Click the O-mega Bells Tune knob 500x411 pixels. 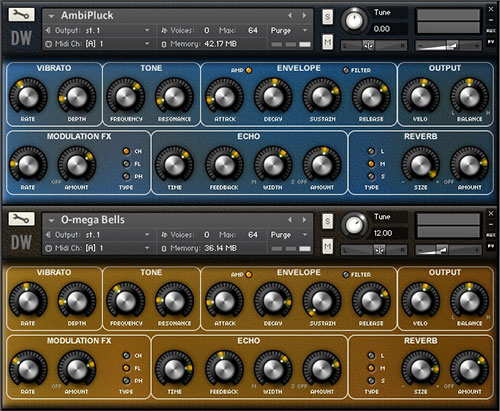(x=354, y=225)
